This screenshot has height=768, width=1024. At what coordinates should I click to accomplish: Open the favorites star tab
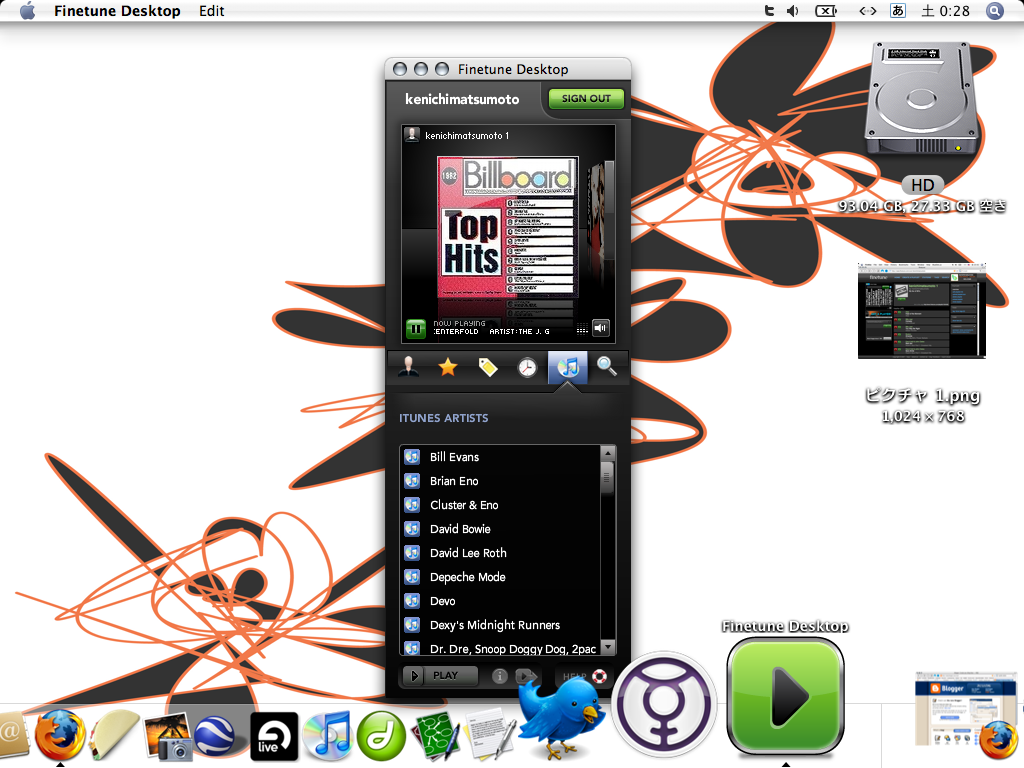click(x=448, y=368)
